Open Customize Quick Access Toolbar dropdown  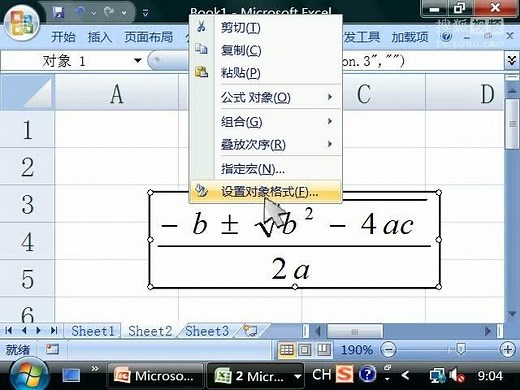pos(146,13)
